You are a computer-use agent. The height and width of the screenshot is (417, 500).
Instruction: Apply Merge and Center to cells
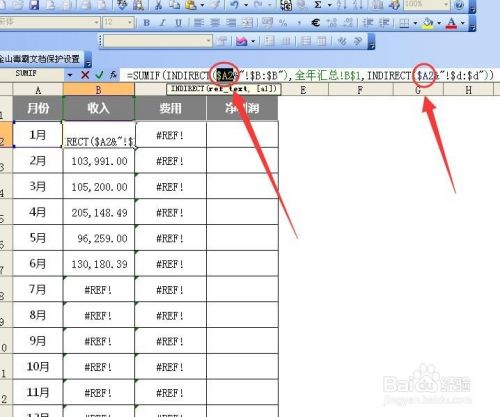pos(247,23)
